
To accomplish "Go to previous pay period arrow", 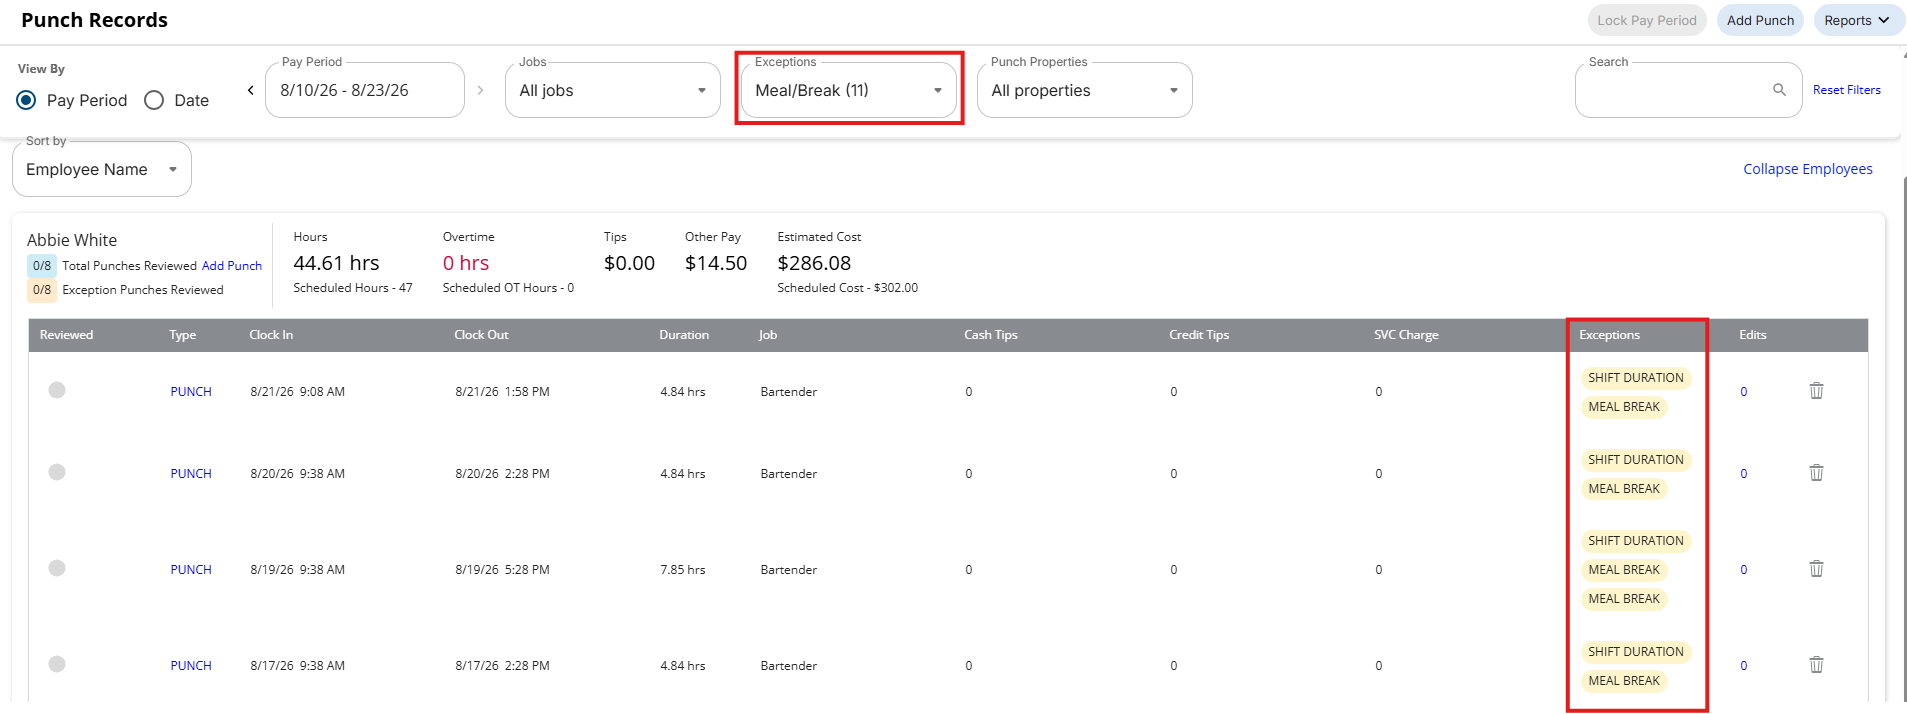I will (x=250, y=90).
